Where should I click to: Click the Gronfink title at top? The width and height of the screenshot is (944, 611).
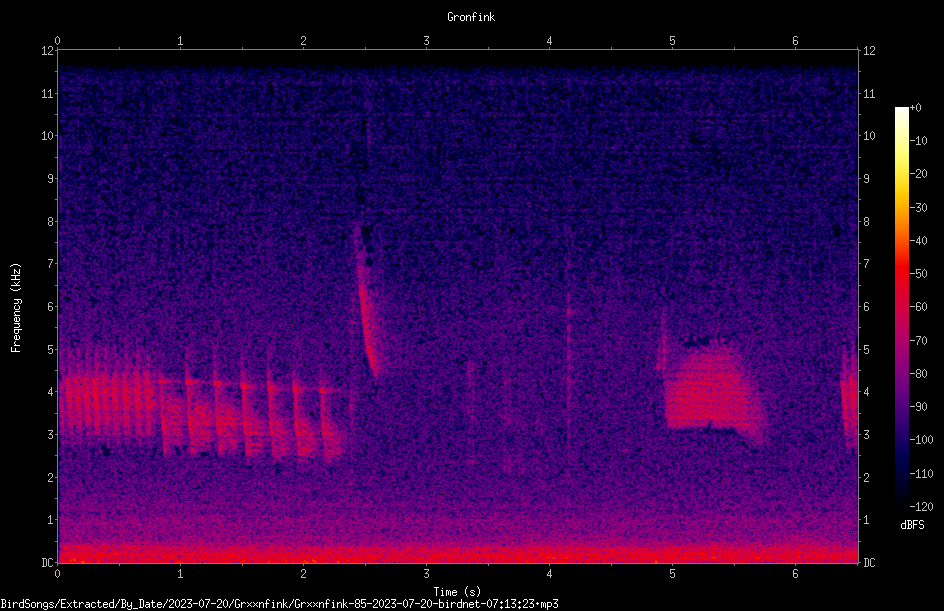(471, 17)
